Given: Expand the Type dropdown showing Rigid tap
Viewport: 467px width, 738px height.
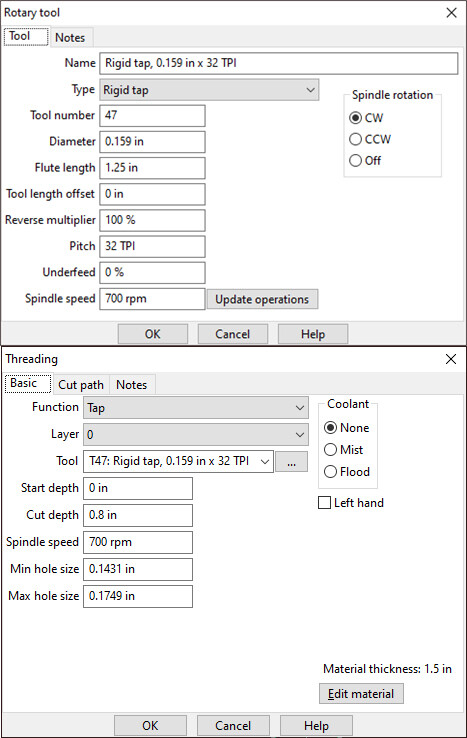Looking at the screenshot, I should pyautogui.click(x=209, y=90).
